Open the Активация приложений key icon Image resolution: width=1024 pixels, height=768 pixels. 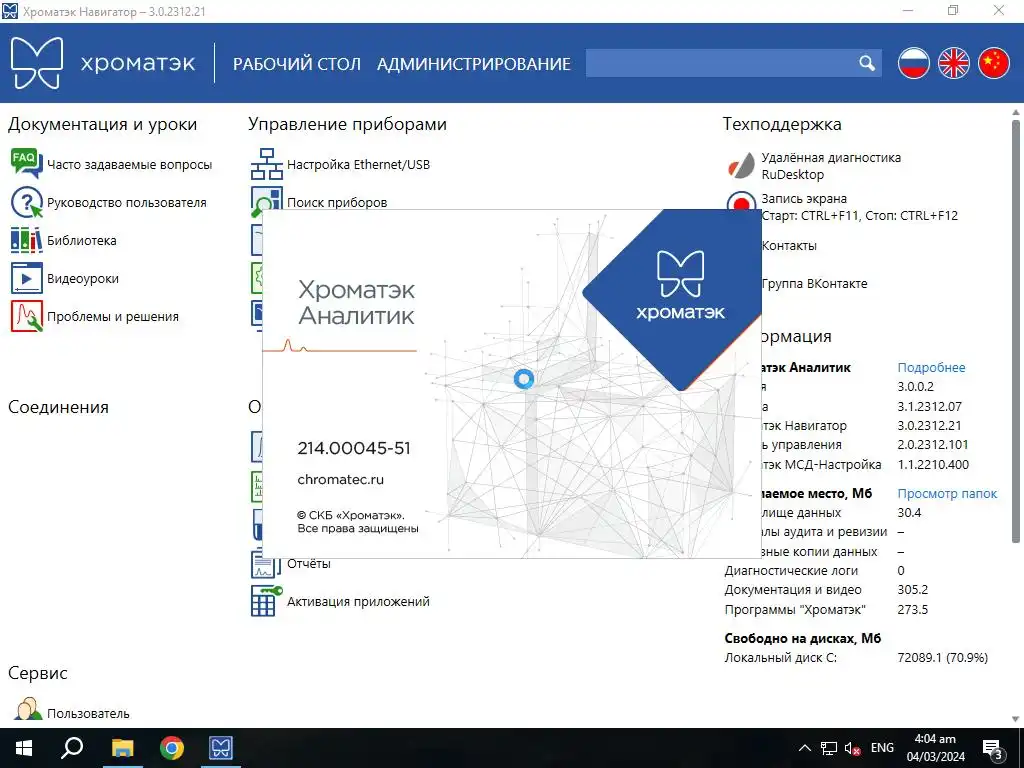point(266,601)
